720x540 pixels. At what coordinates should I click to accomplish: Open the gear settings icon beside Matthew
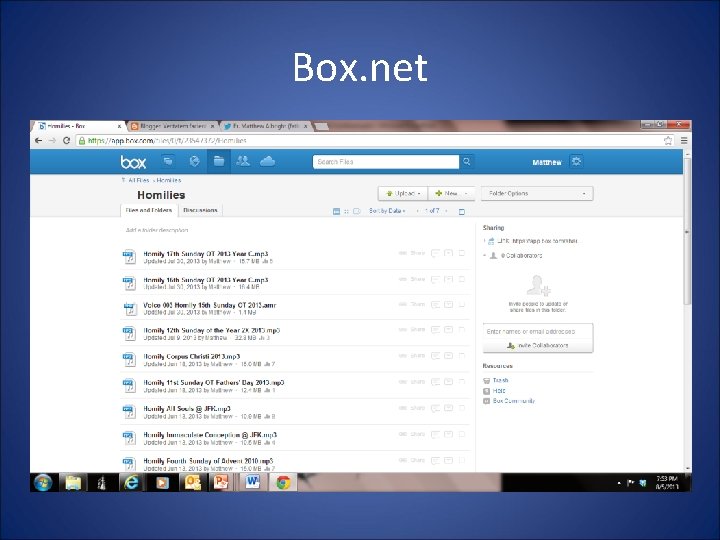576,162
